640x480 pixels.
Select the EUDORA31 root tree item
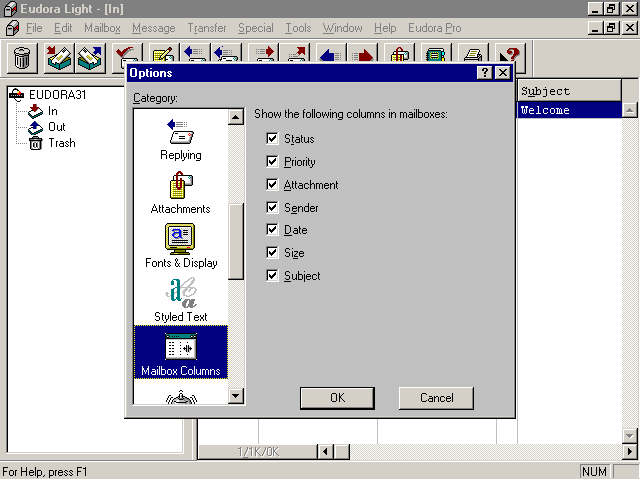[x=57, y=95]
